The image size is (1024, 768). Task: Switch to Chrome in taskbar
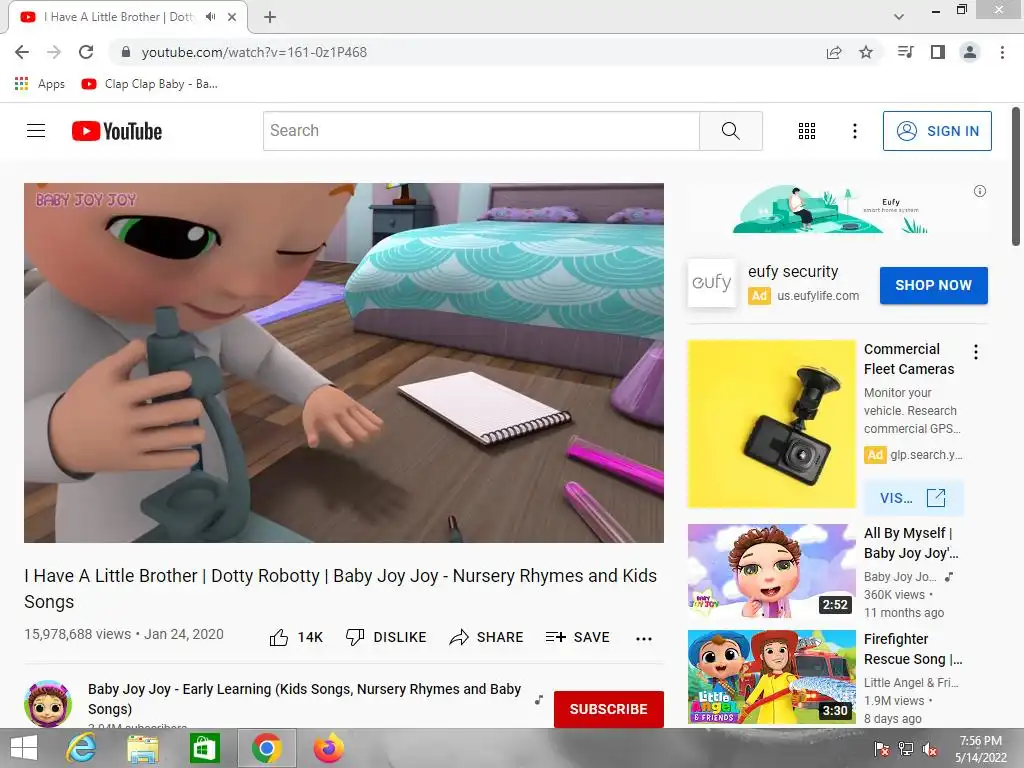[266, 748]
